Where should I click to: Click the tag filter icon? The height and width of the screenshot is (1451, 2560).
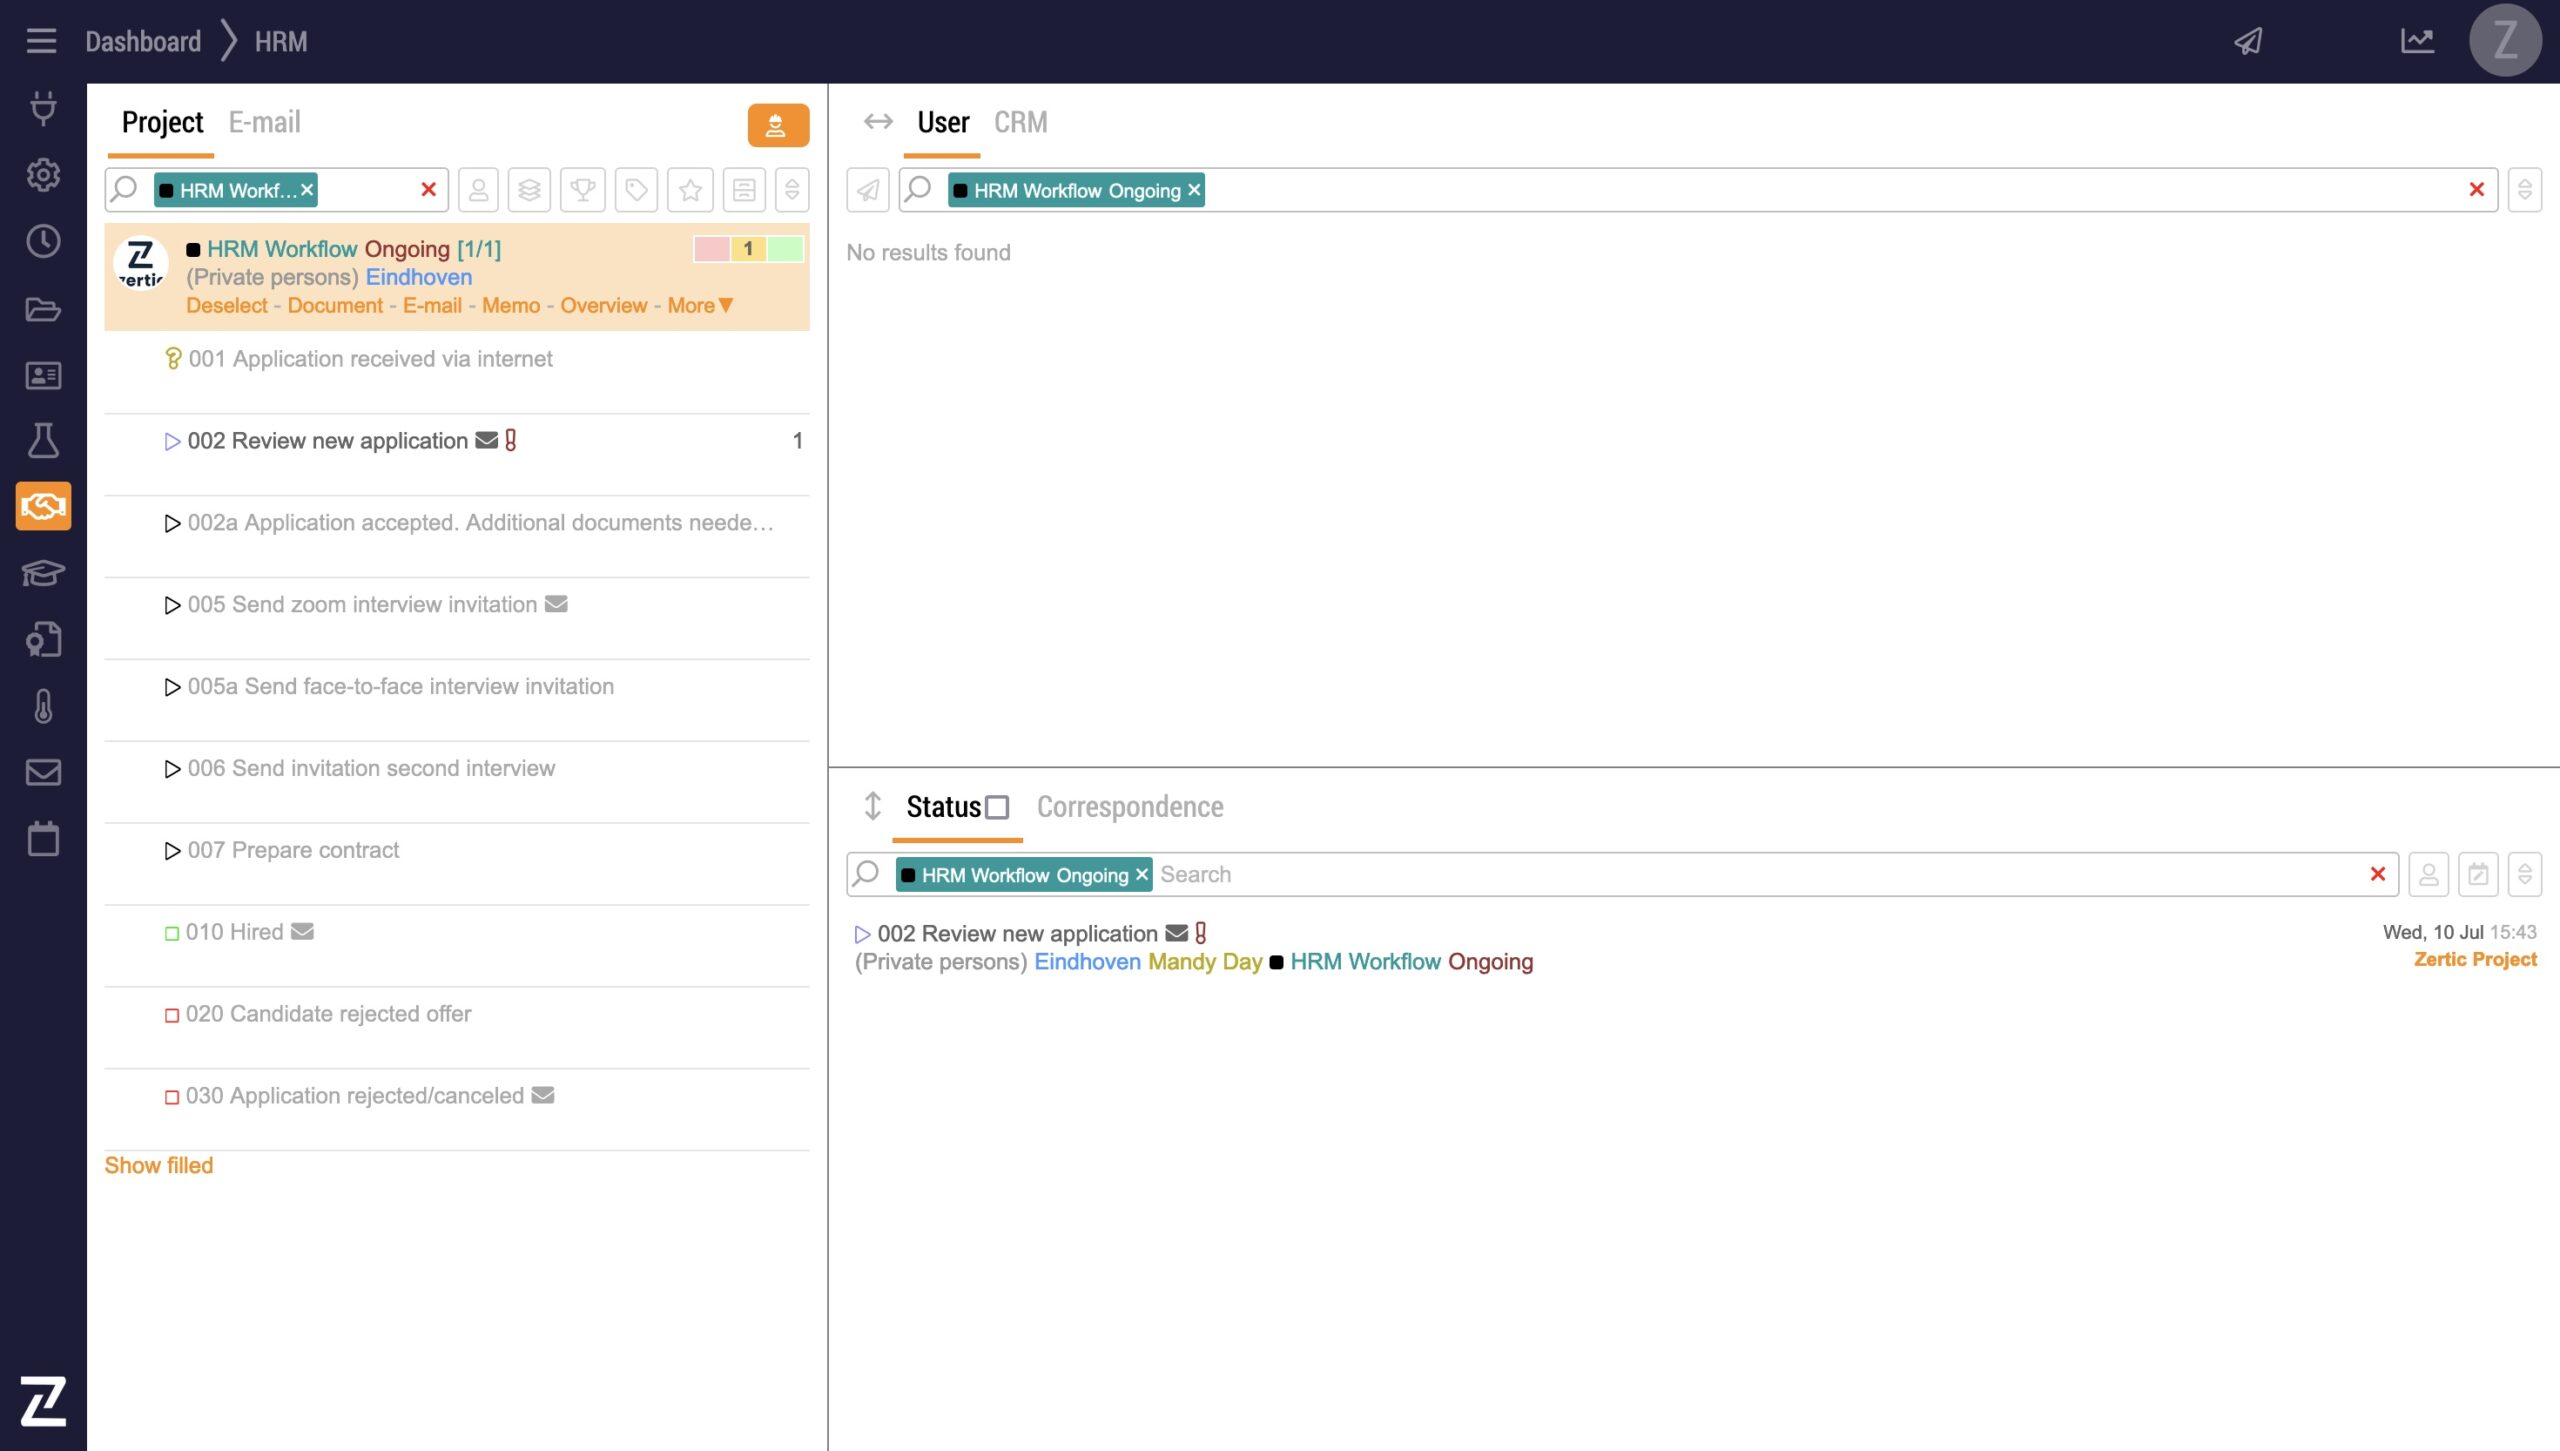tap(636, 190)
